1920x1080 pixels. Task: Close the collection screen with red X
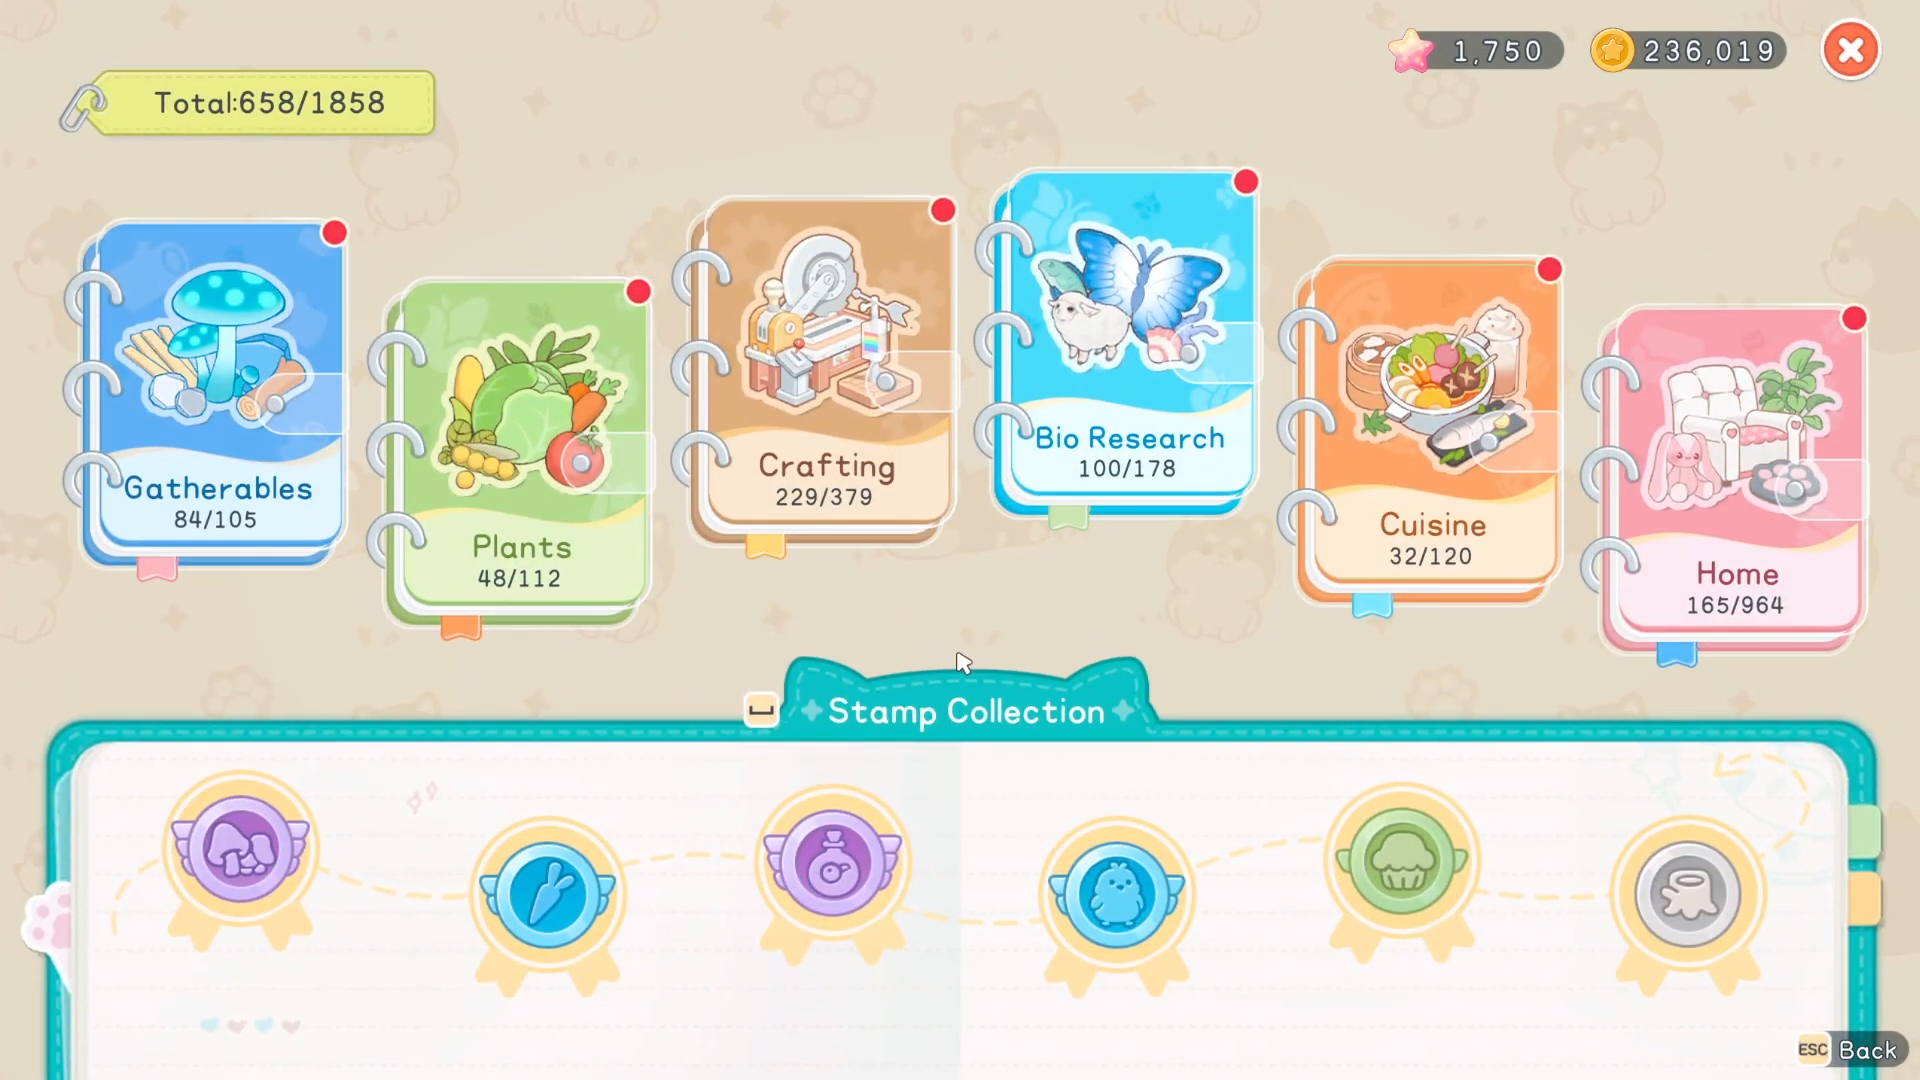(x=1851, y=50)
